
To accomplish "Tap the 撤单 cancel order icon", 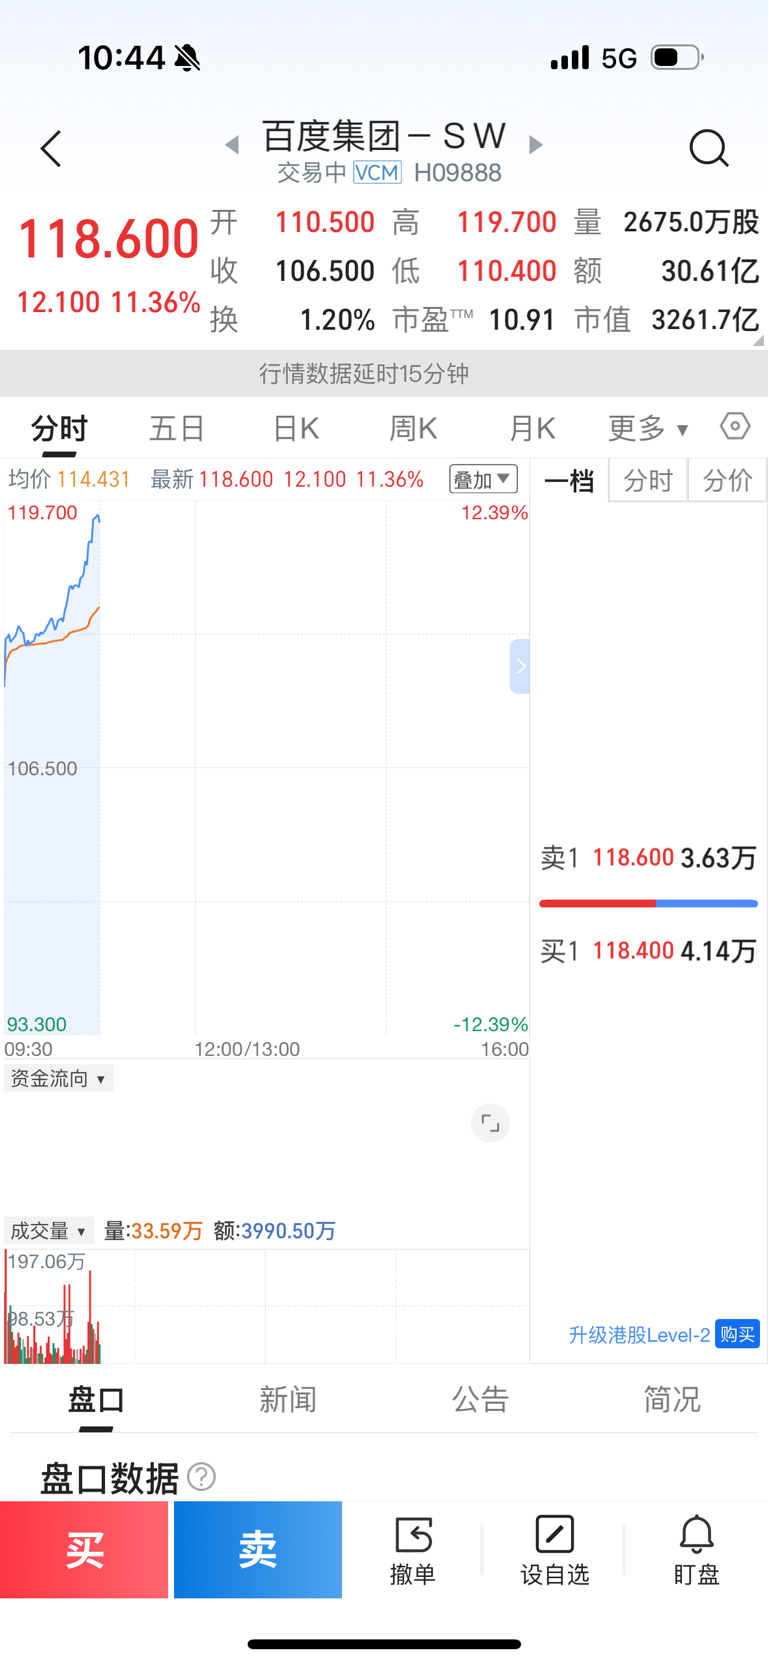I will click(x=413, y=1551).
